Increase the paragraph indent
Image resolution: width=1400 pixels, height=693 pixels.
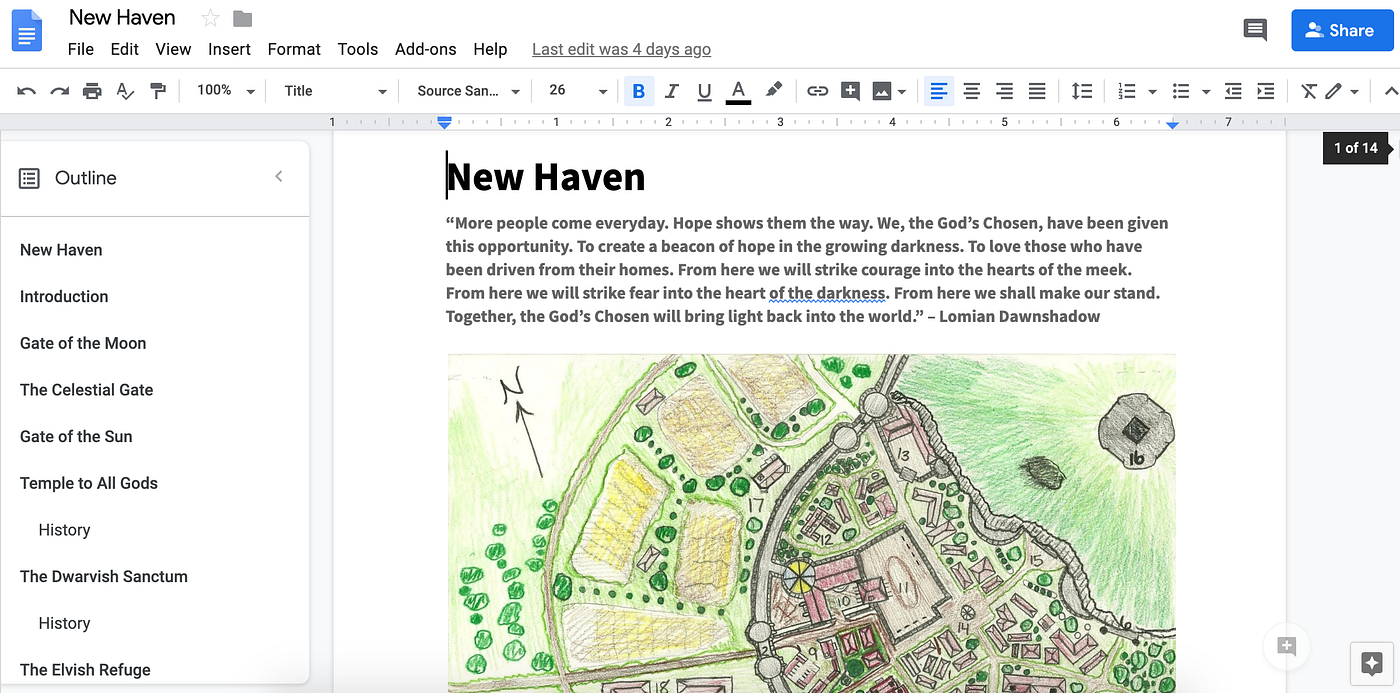pos(1266,91)
